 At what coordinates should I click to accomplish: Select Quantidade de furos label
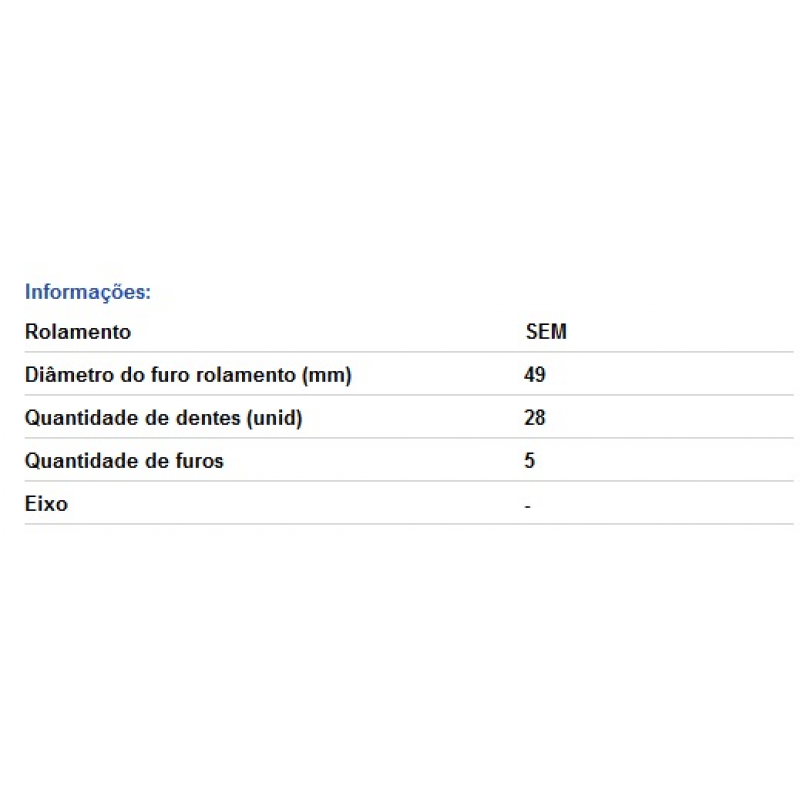[124, 461]
